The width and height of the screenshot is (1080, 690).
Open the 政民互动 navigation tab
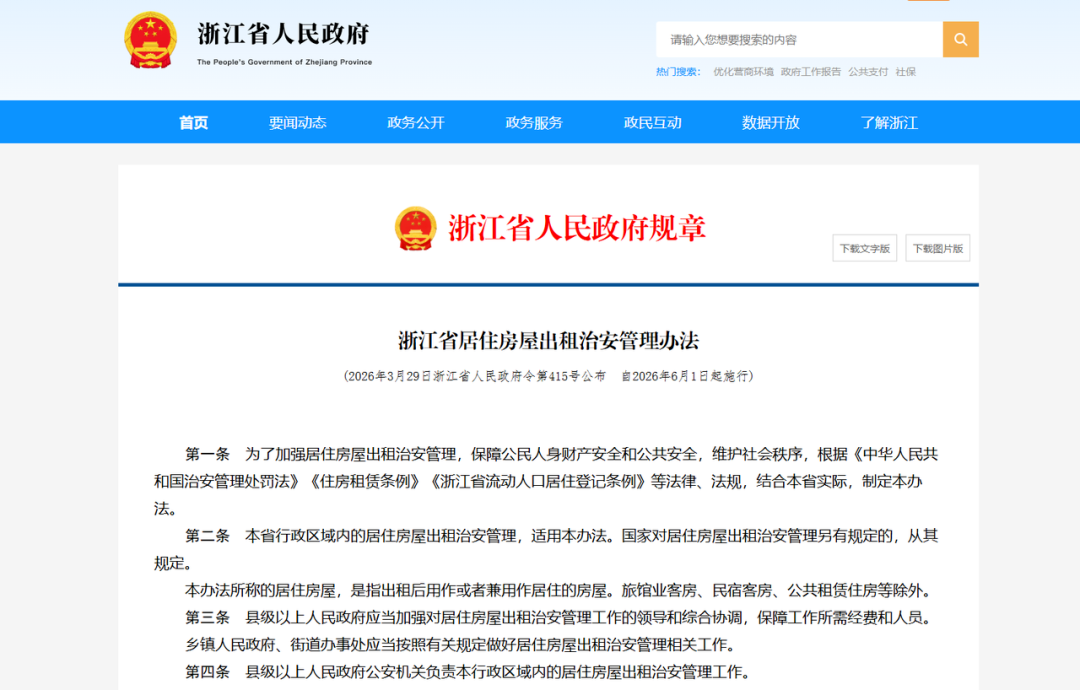click(x=652, y=123)
